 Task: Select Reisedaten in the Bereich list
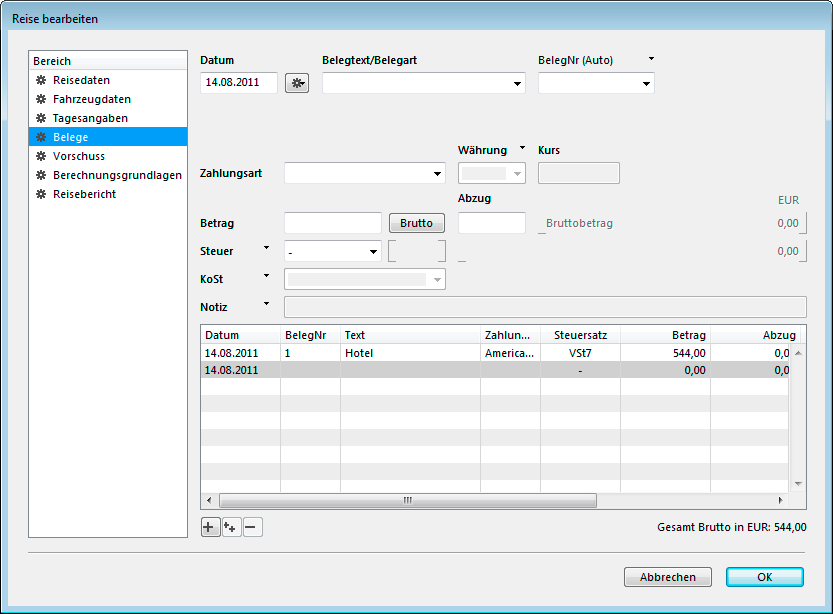[81, 80]
